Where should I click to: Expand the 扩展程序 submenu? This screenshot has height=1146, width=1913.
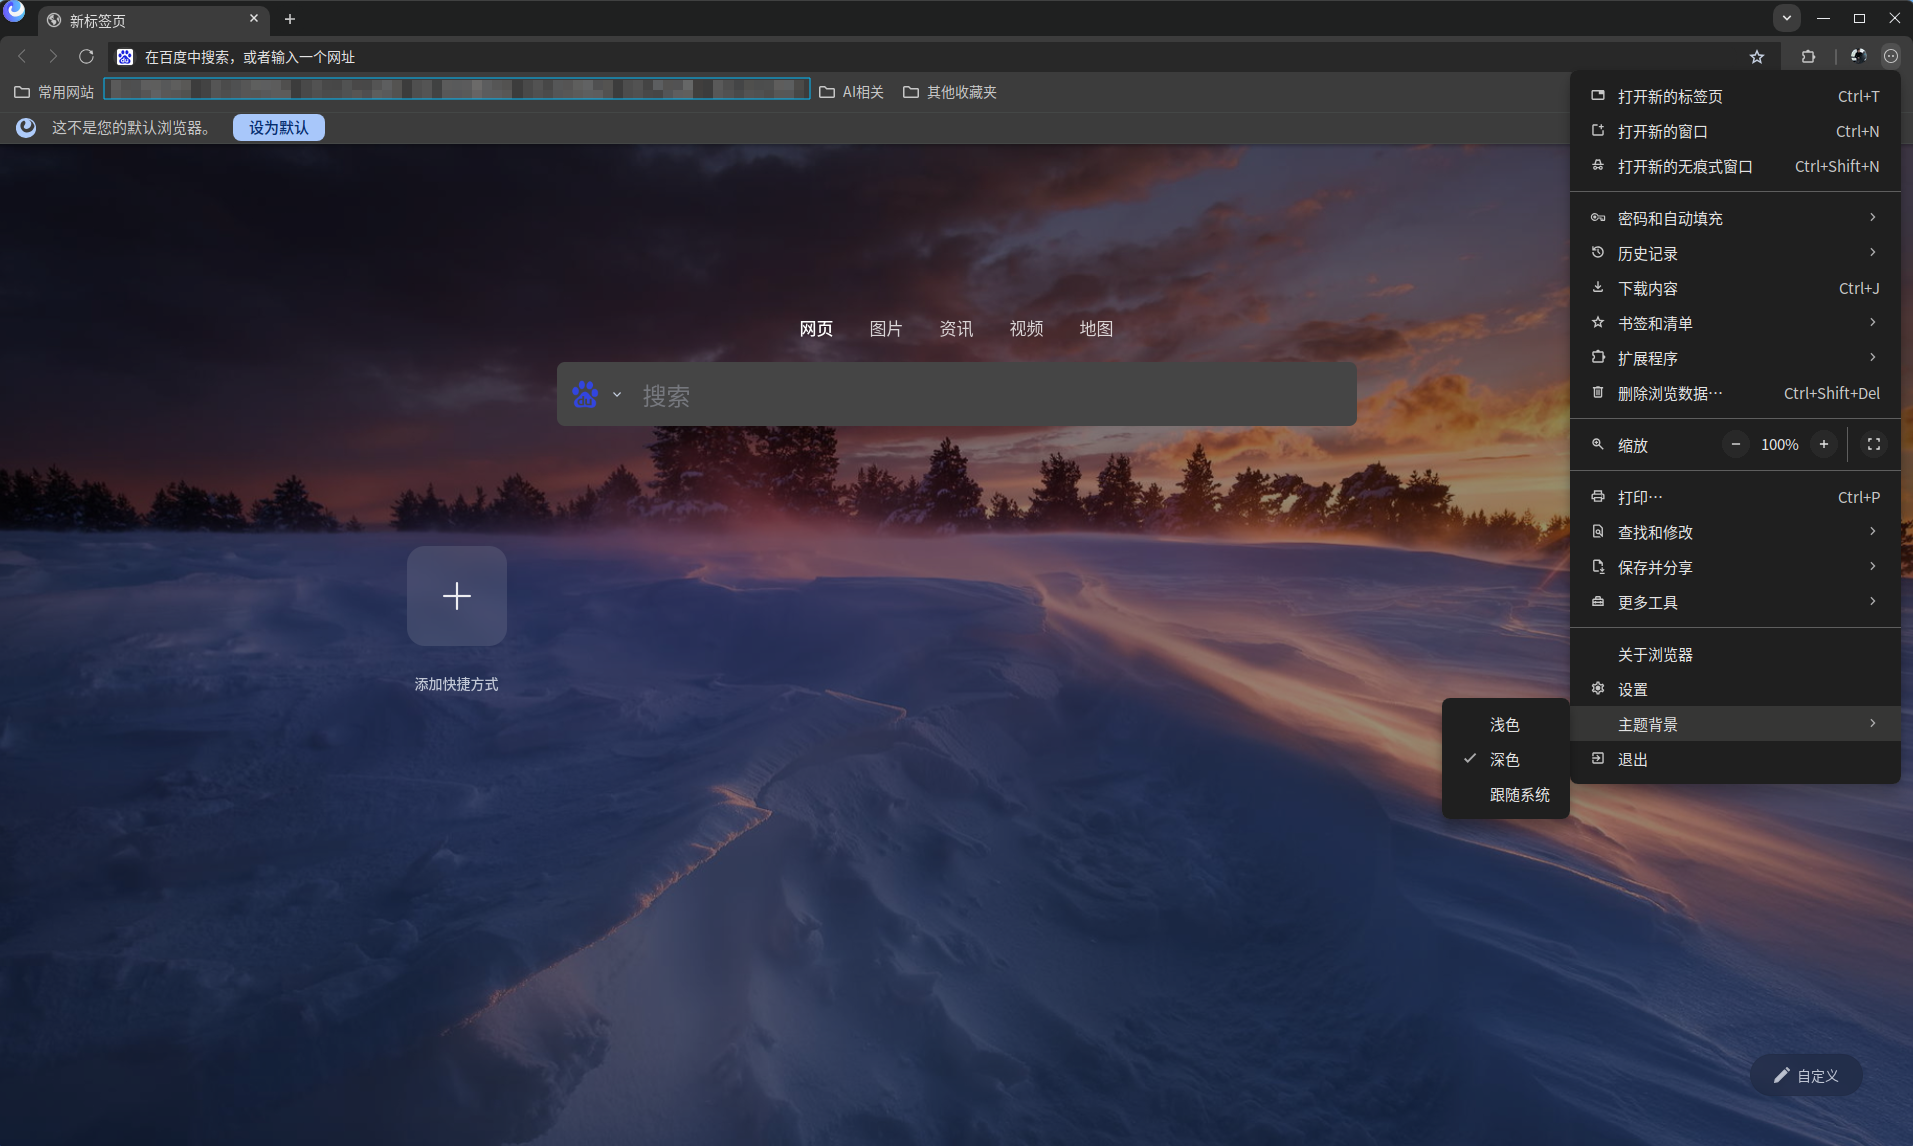click(x=1735, y=358)
